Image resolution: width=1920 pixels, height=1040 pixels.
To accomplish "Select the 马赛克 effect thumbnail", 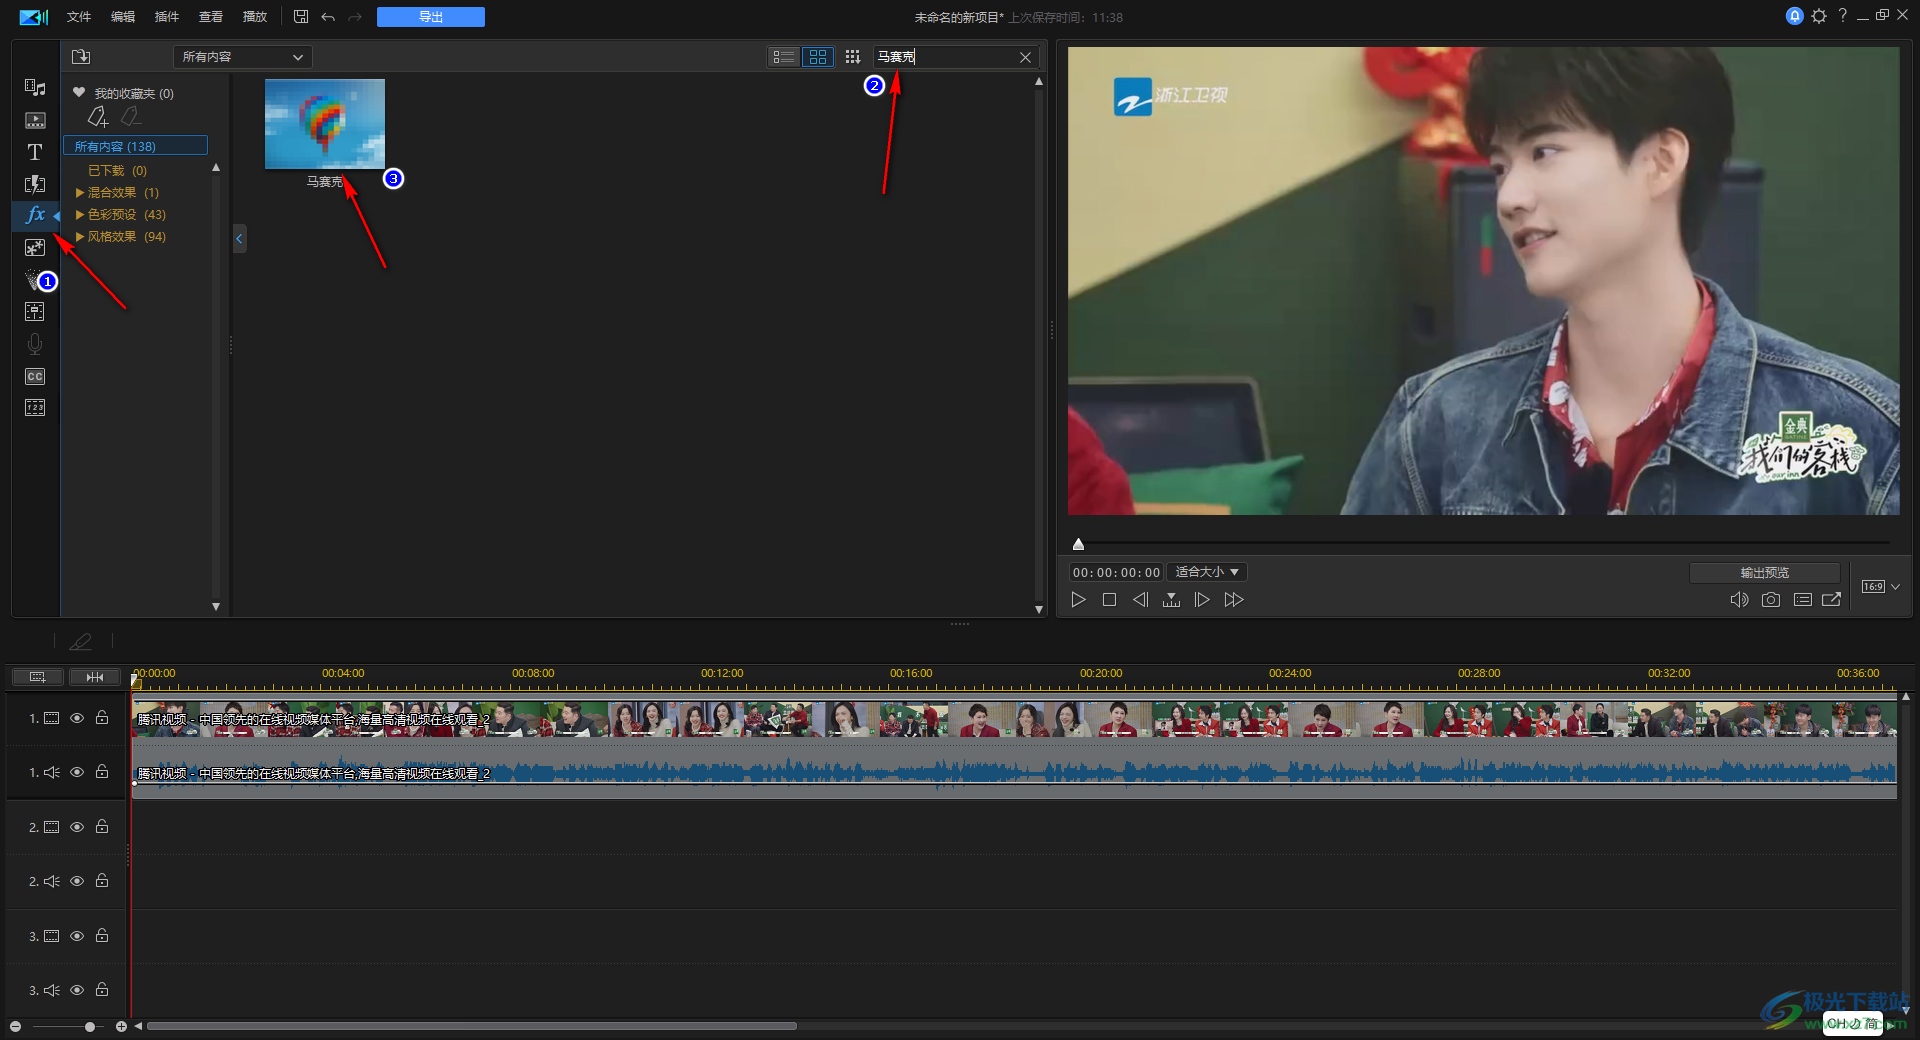I will point(325,124).
